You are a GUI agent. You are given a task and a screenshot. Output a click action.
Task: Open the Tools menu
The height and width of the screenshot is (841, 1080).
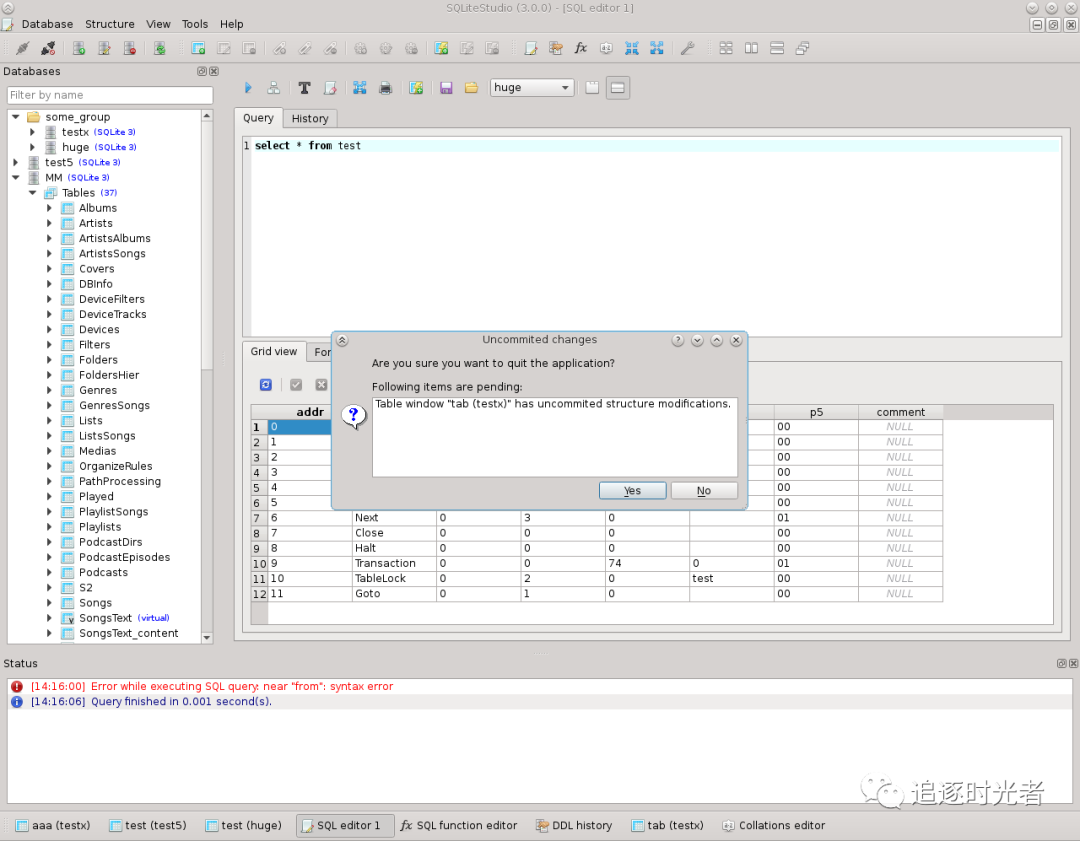(x=195, y=24)
